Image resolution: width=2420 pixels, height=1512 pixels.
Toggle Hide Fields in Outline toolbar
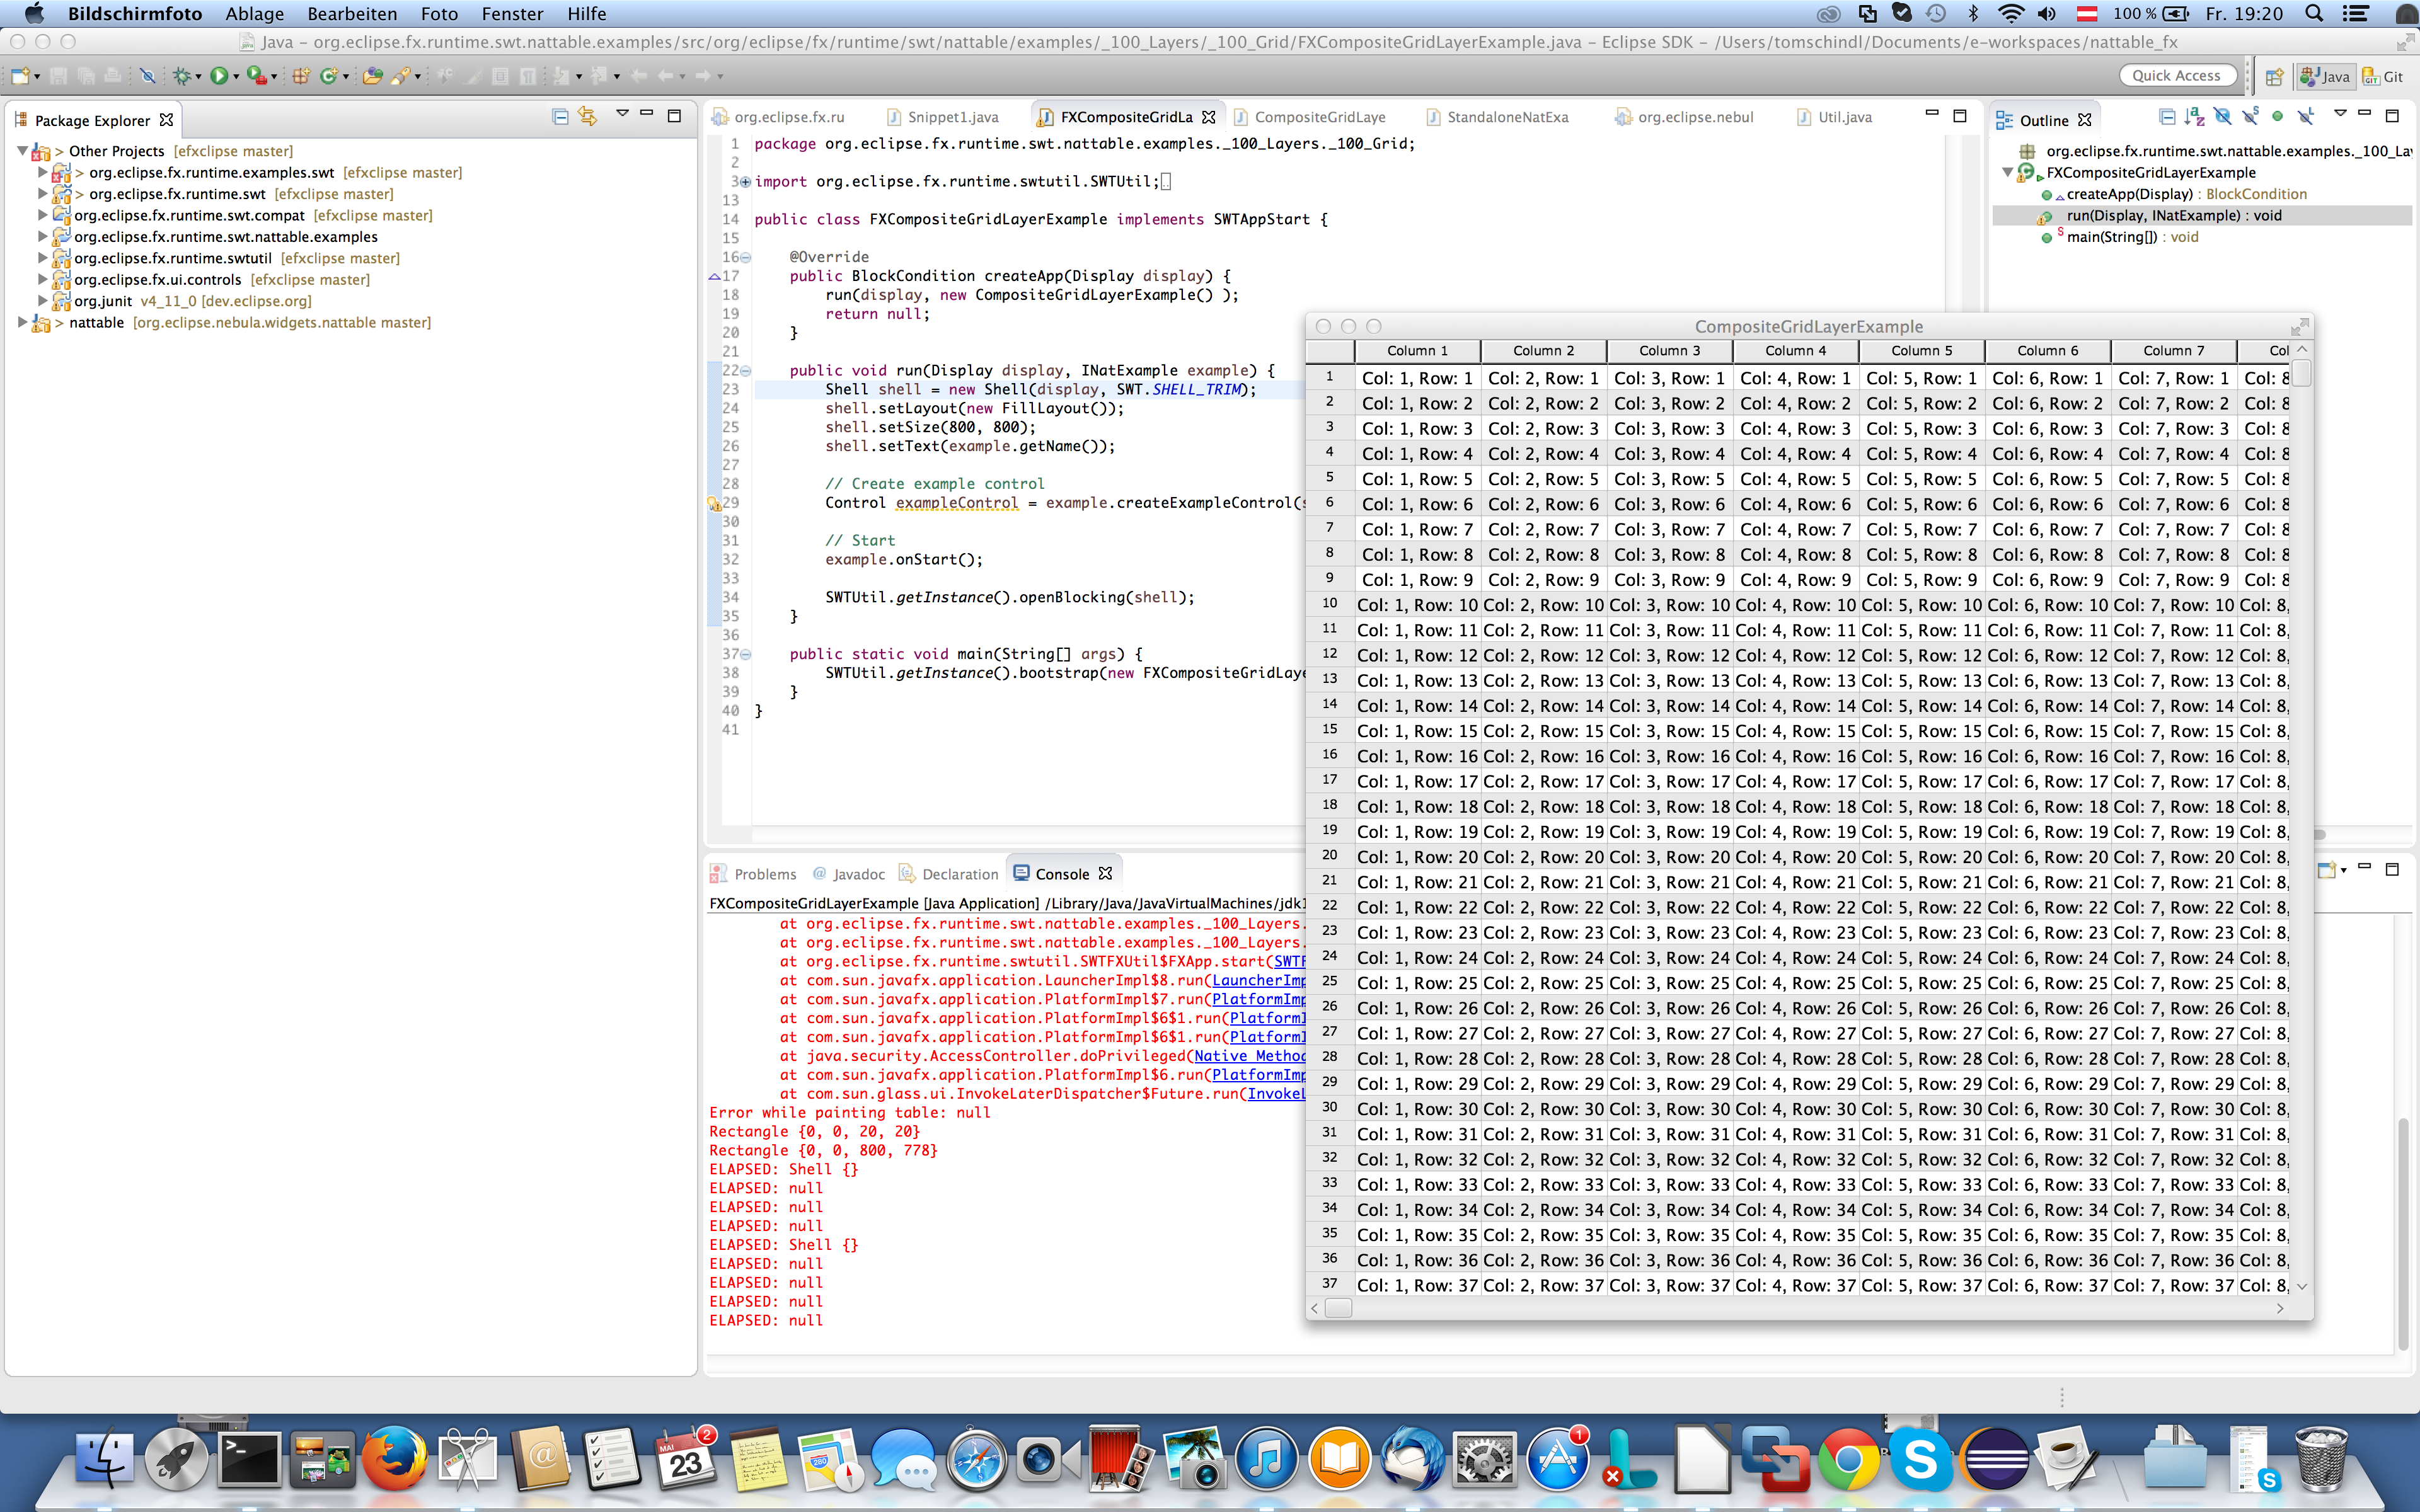click(2222, 117)
